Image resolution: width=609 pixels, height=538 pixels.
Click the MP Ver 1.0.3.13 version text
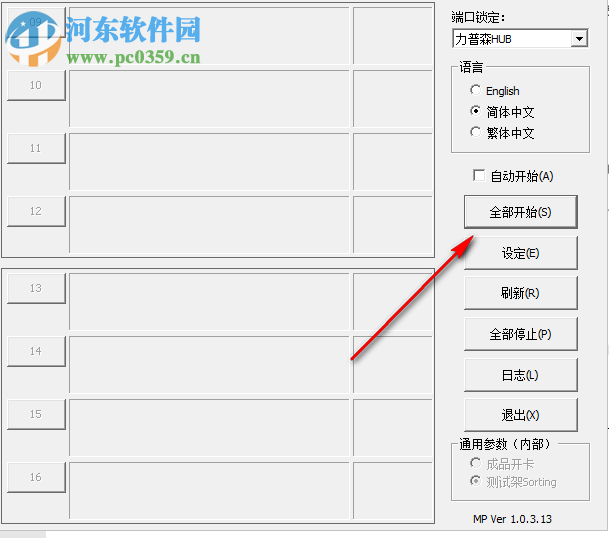click(x=512, y=519)
